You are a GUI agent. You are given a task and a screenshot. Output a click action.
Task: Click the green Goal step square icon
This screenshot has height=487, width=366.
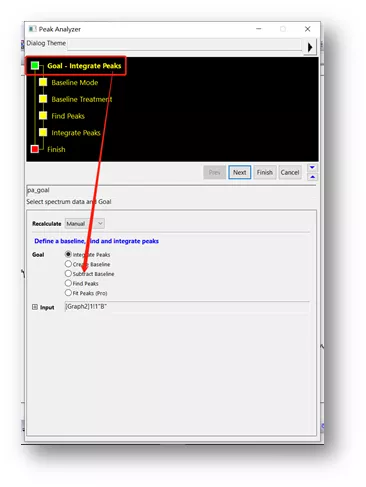[x=35, y=65]
